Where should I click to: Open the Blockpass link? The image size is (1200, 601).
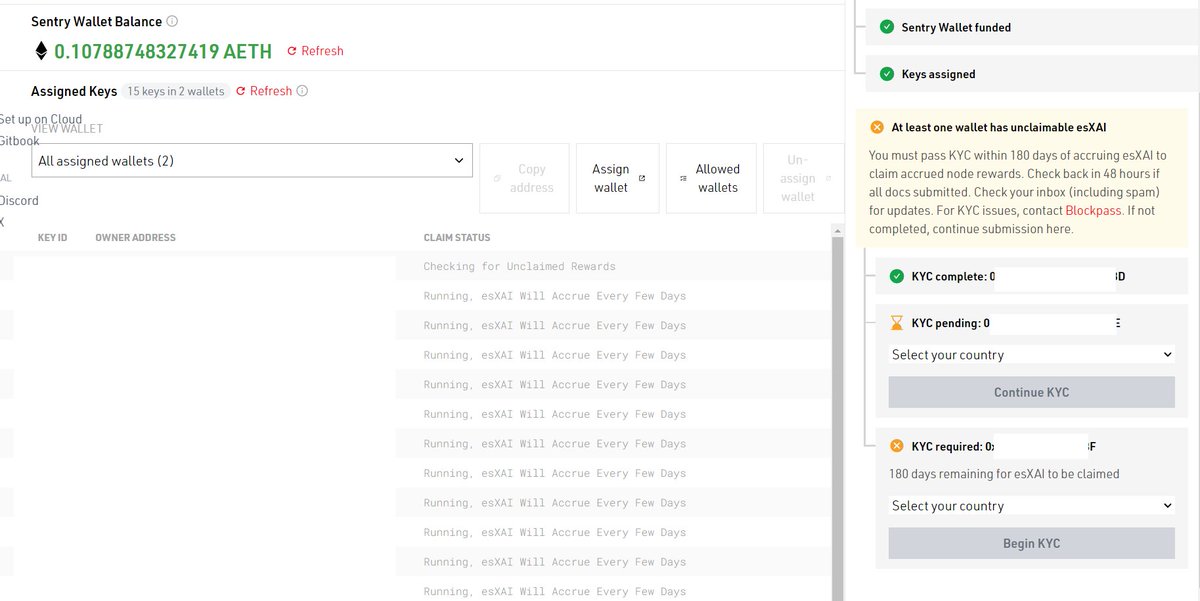[x=1093, y=211]
